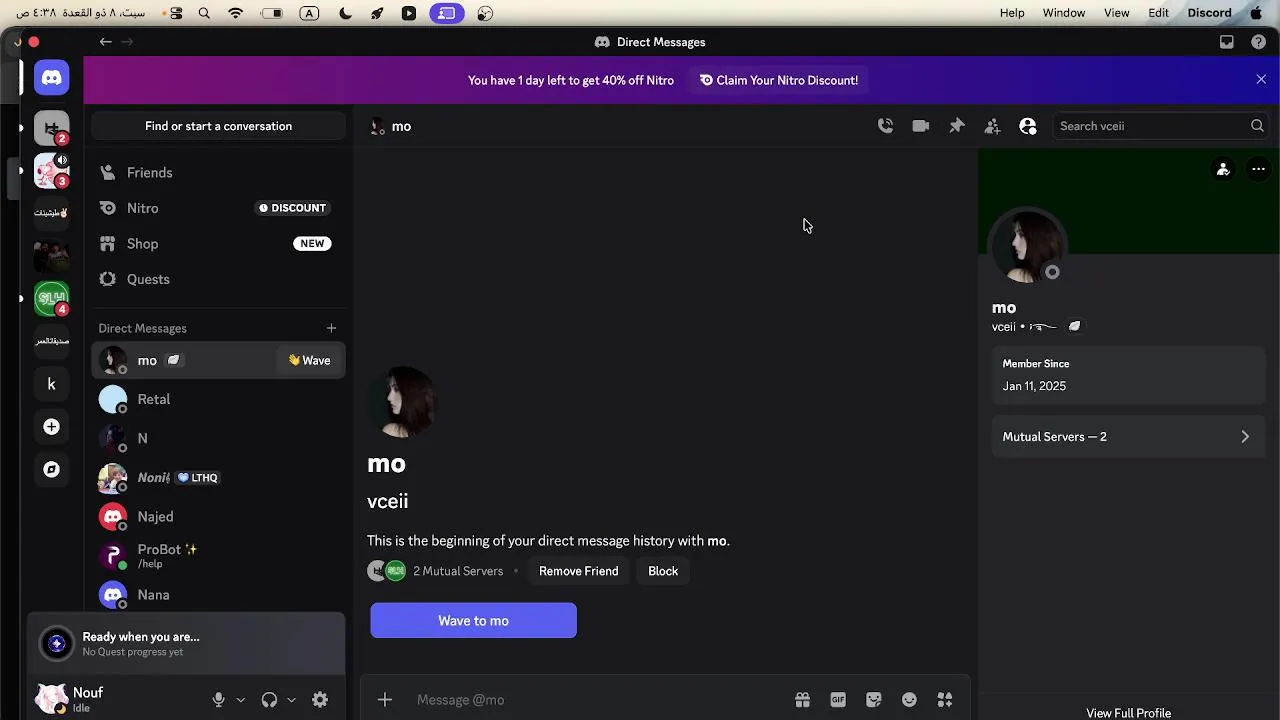This screenshot has width=1280, height=720.
Task: Click the friend status icon in profile
Action: click(1223, 169)
